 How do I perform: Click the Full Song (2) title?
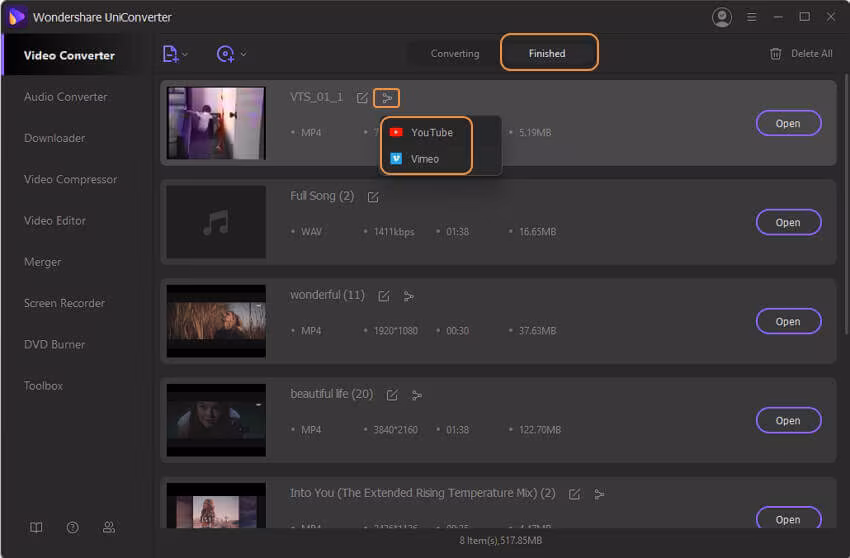322,196
